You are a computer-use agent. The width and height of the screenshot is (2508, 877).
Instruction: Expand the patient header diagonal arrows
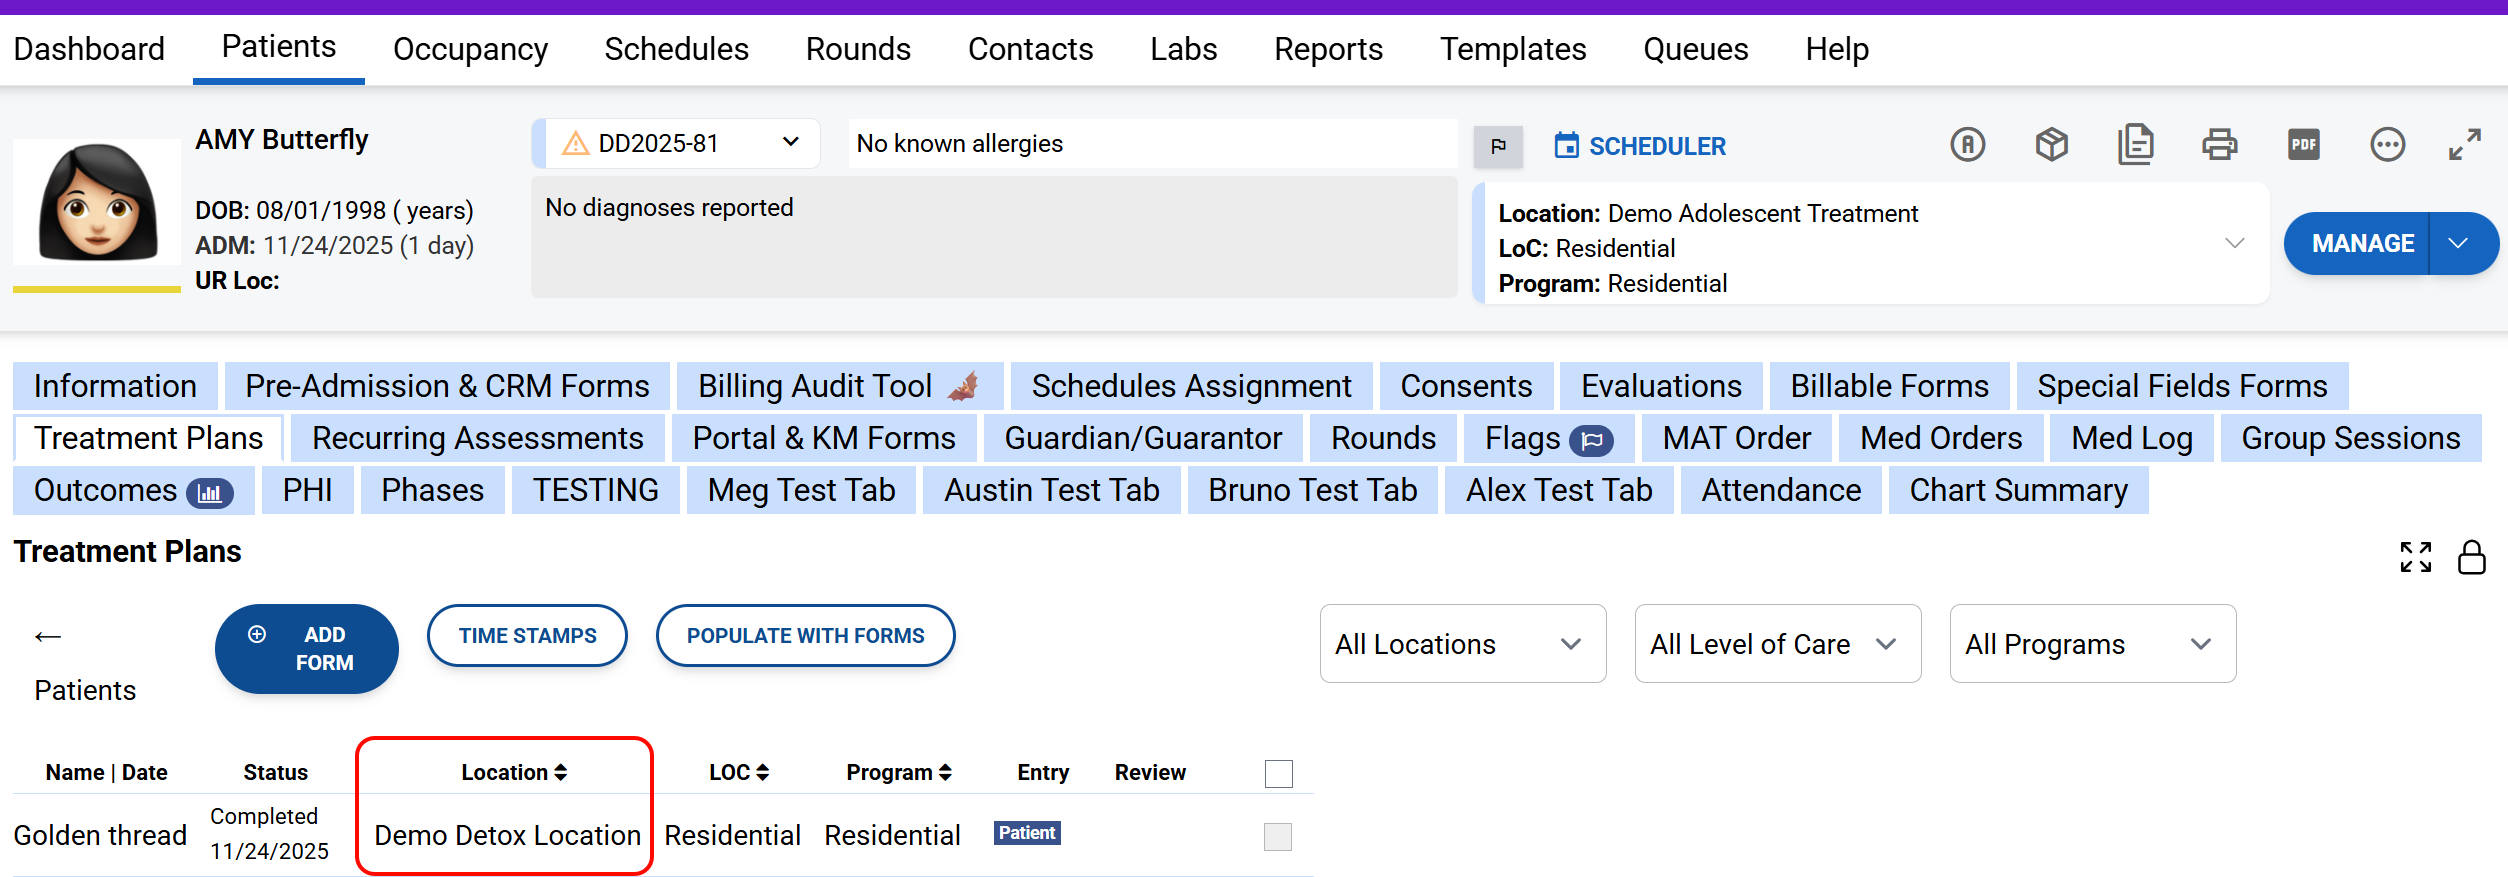pos(2464,145)
